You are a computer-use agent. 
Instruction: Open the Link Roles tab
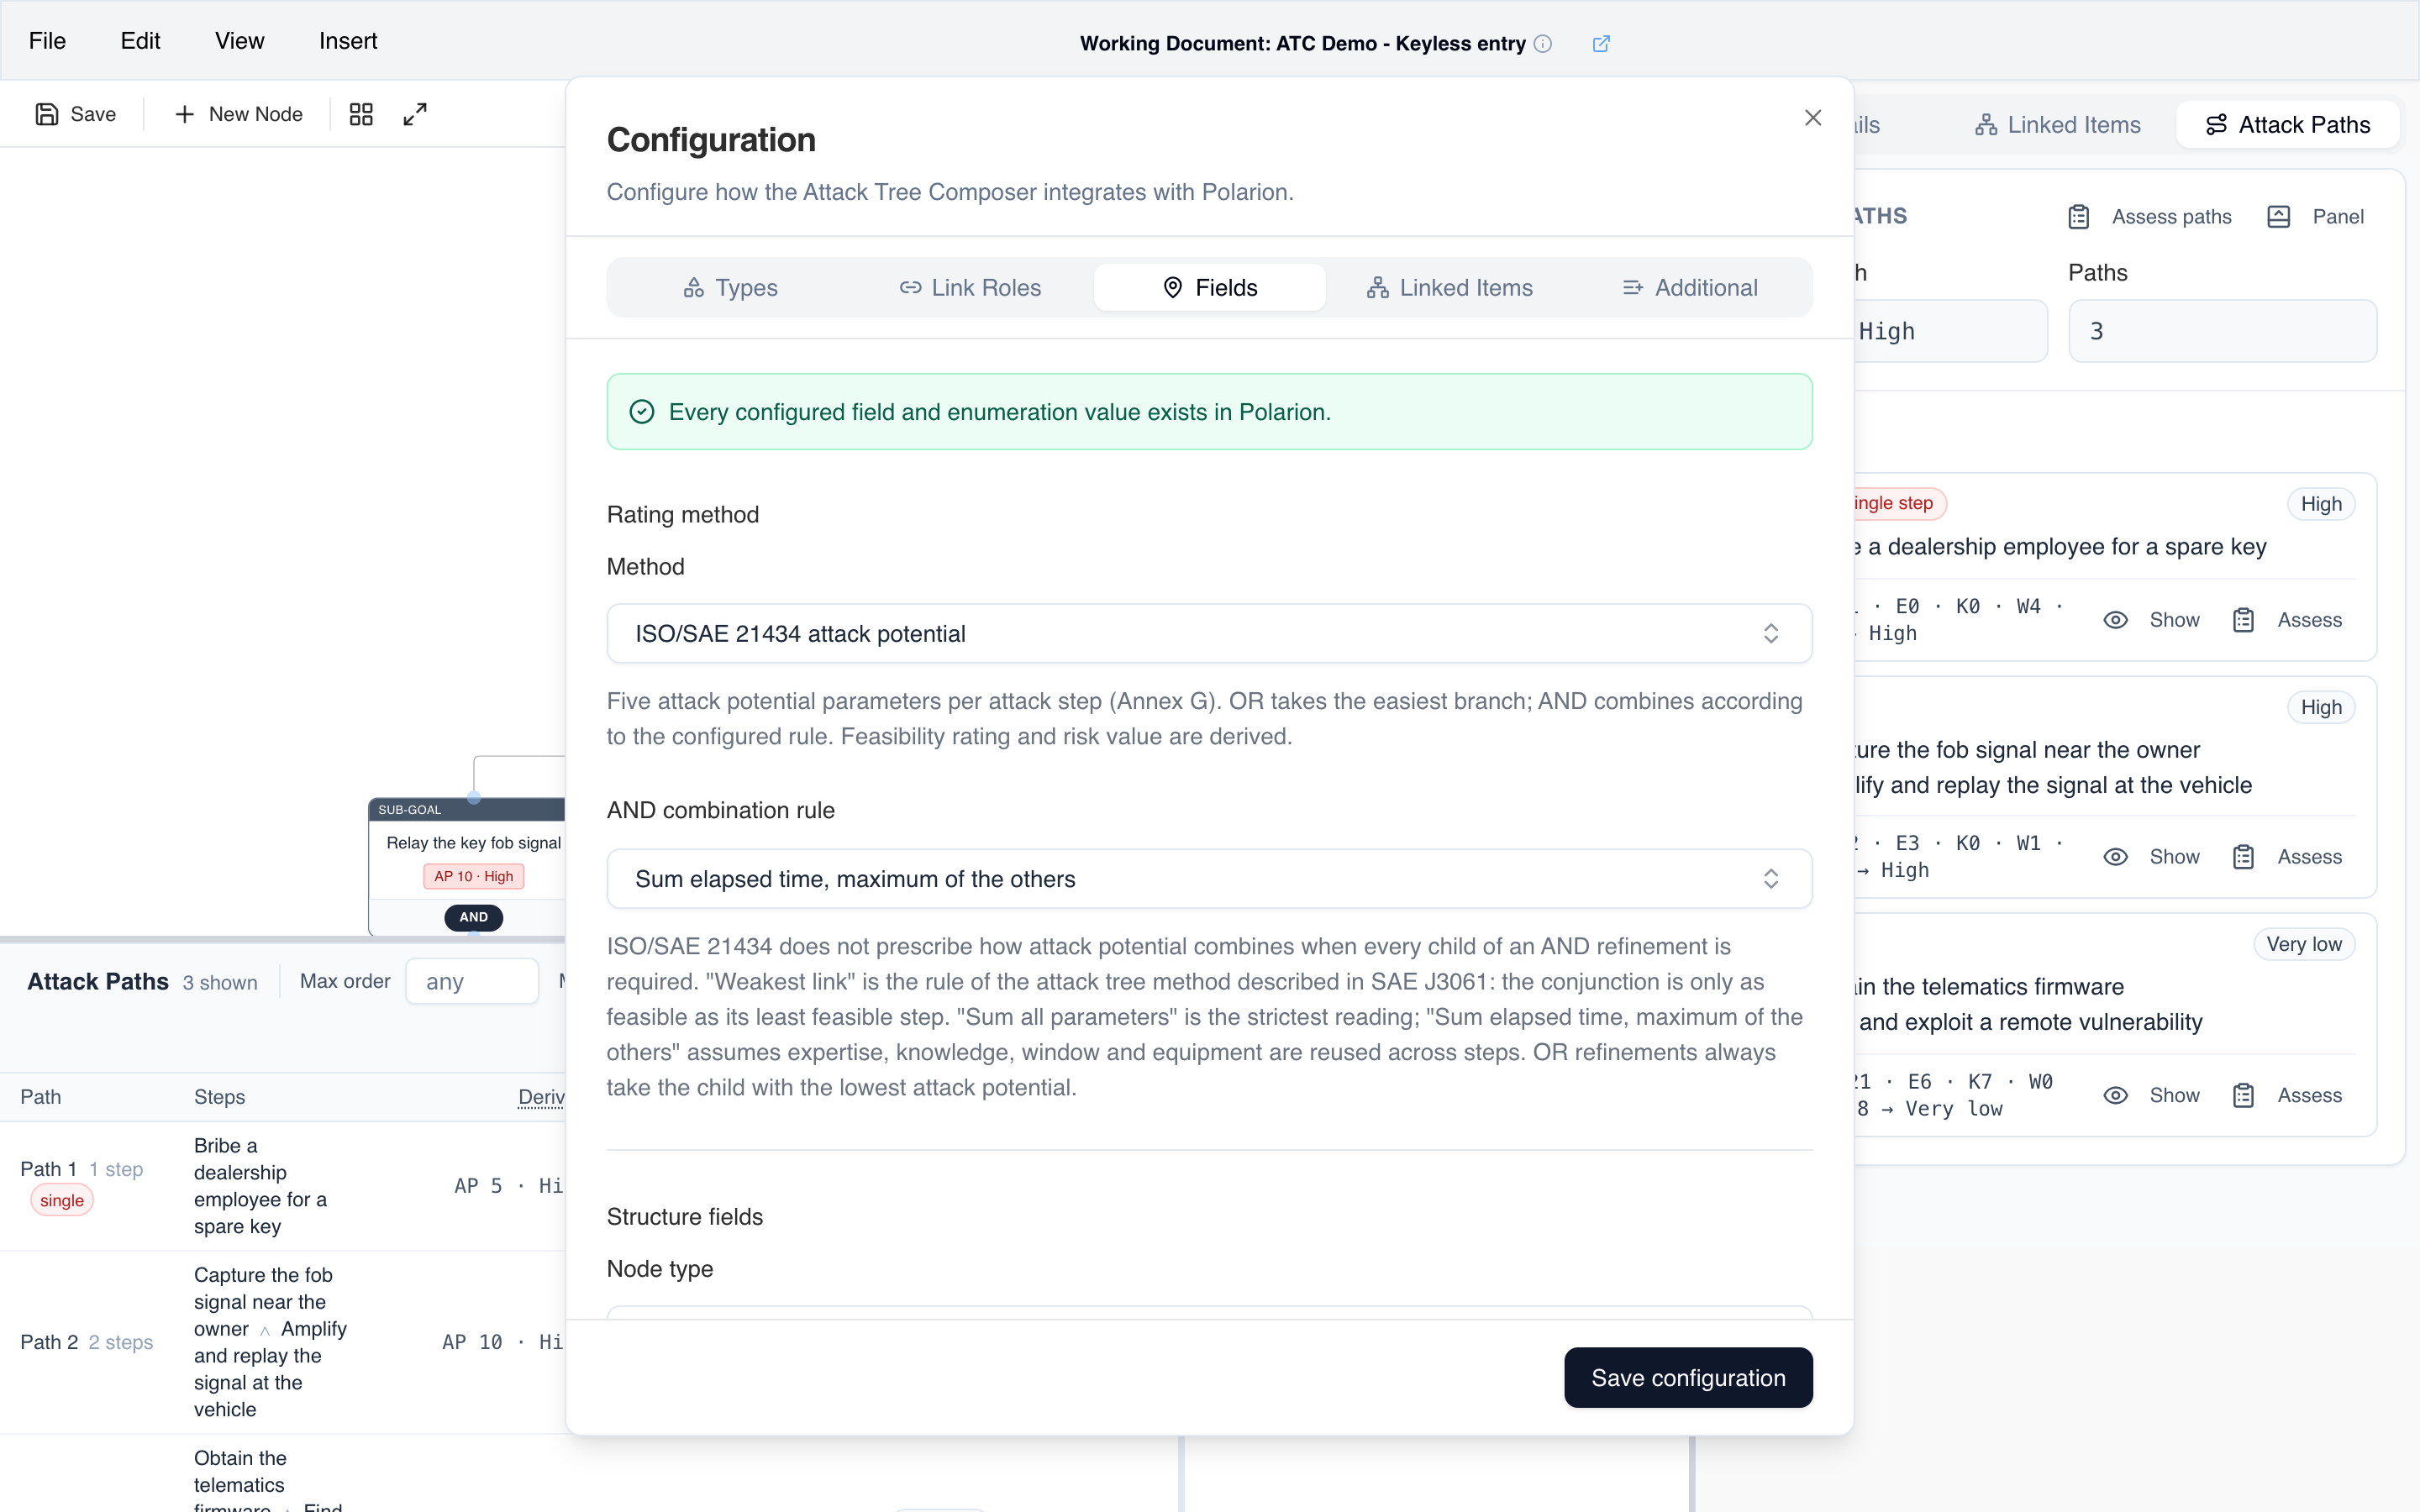pos(970,288)
